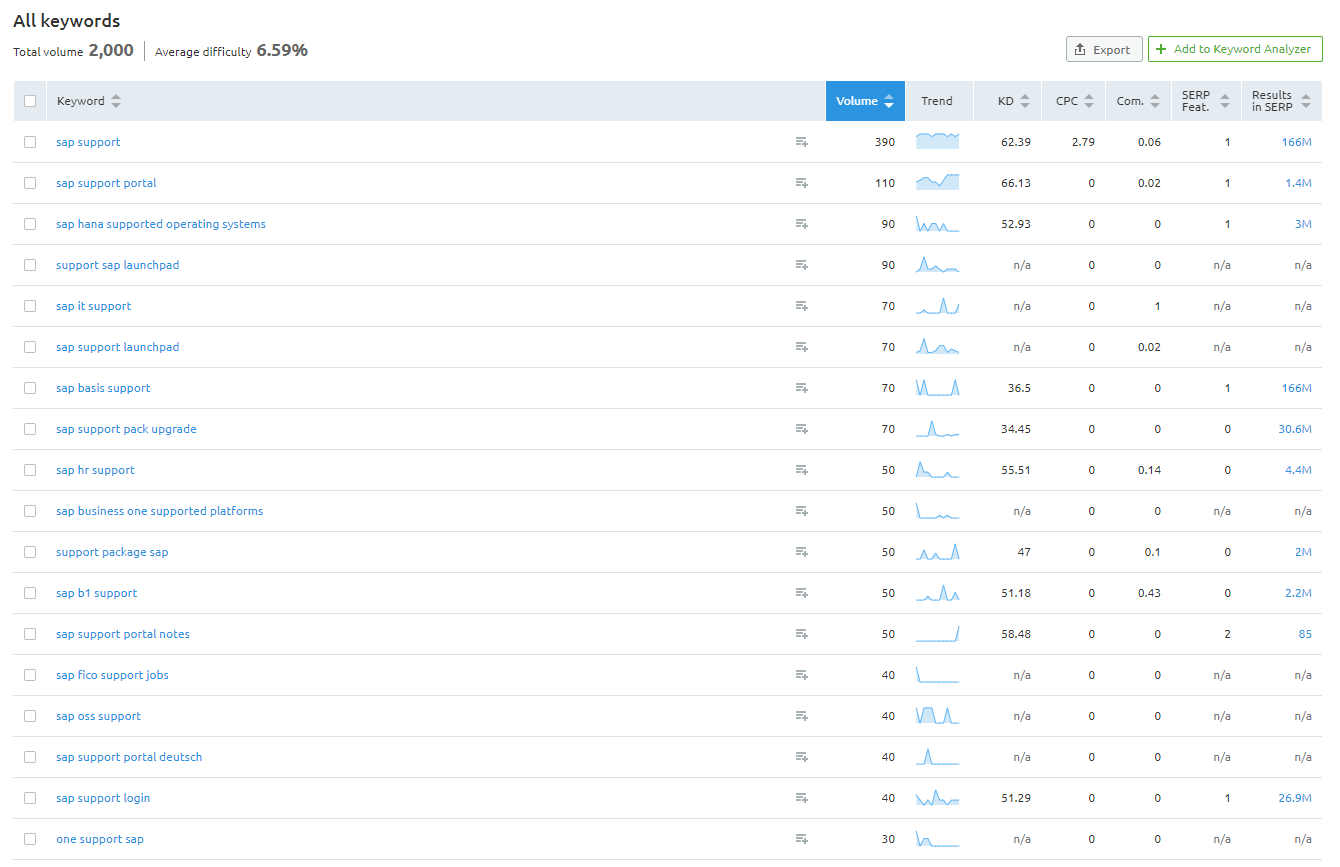Add 'sap support login' to list icon
This screenshot has height=867, width=1340.
[801, 798]
